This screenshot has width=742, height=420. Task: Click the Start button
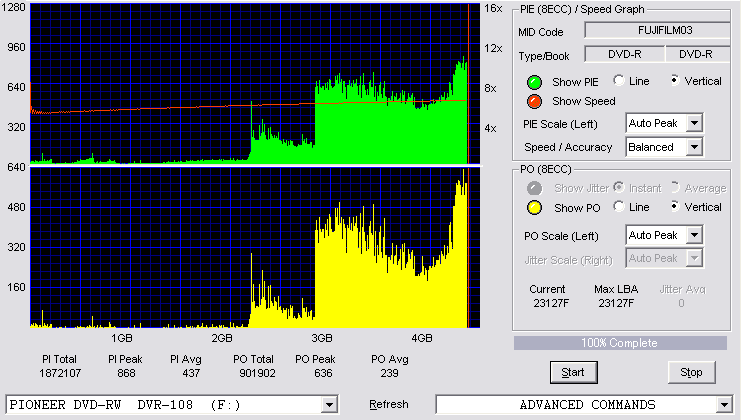click(x=574, y=372)
